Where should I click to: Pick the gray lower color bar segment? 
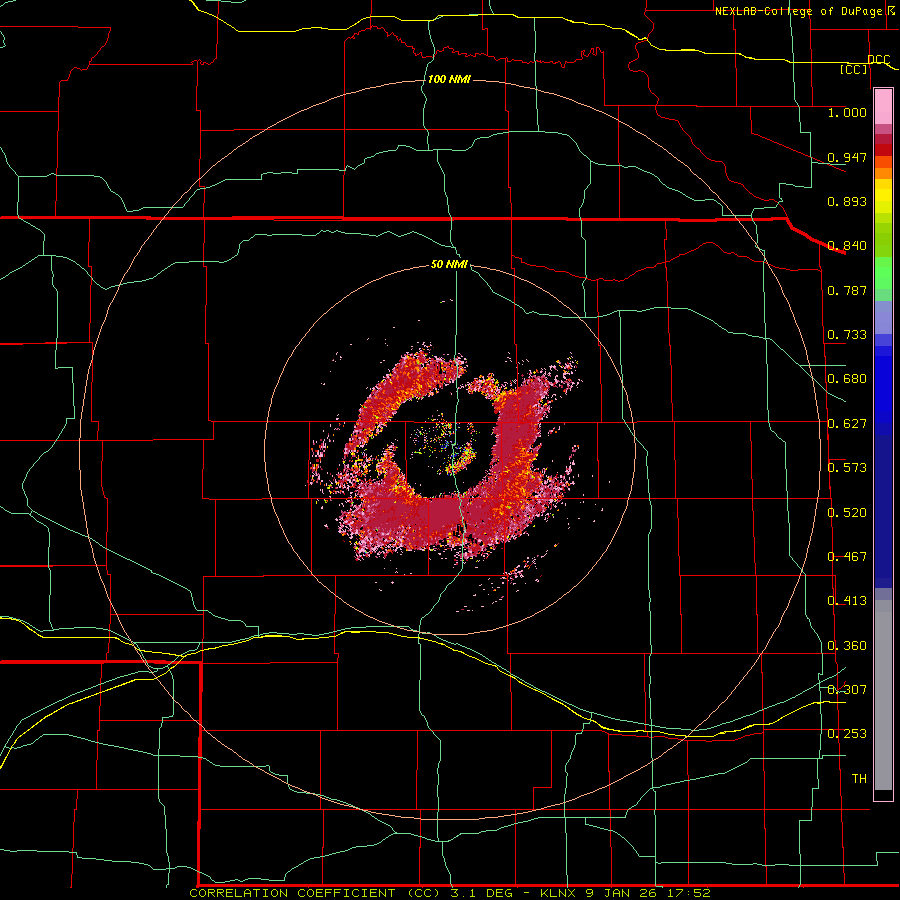coord(883,695)
